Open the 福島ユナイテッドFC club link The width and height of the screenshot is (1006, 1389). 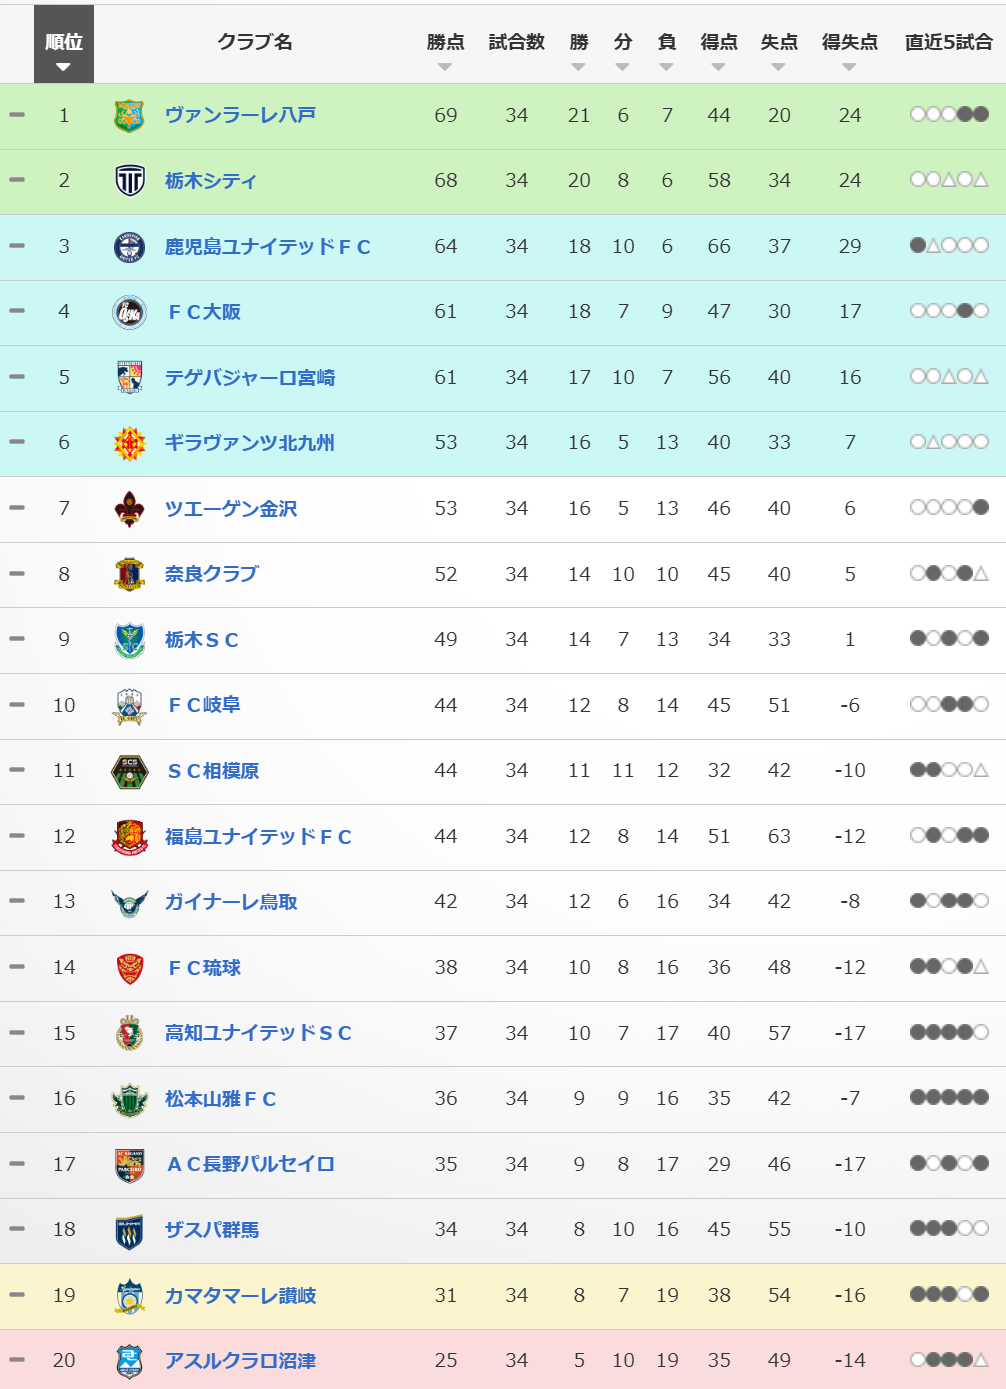tap(258, 837)
